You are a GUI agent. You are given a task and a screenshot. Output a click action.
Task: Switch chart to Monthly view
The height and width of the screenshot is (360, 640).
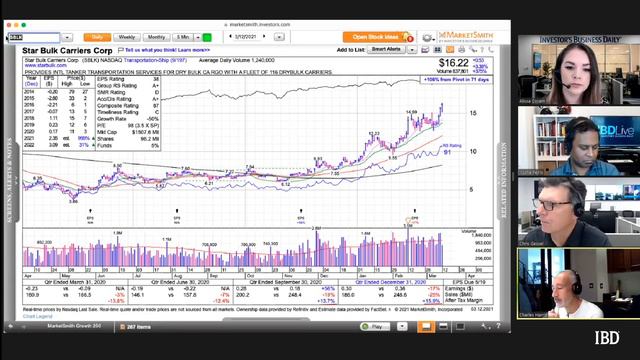(156, 37)
